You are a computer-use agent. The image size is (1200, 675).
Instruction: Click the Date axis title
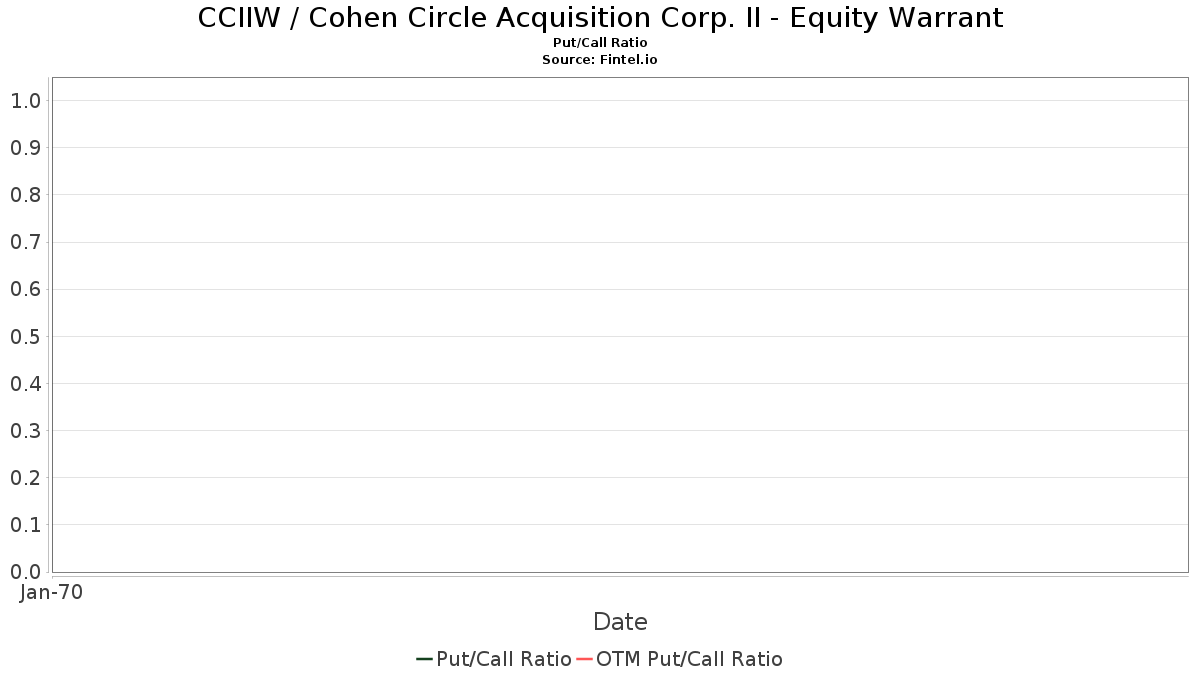pyautogui.click(x=620, y=622)
